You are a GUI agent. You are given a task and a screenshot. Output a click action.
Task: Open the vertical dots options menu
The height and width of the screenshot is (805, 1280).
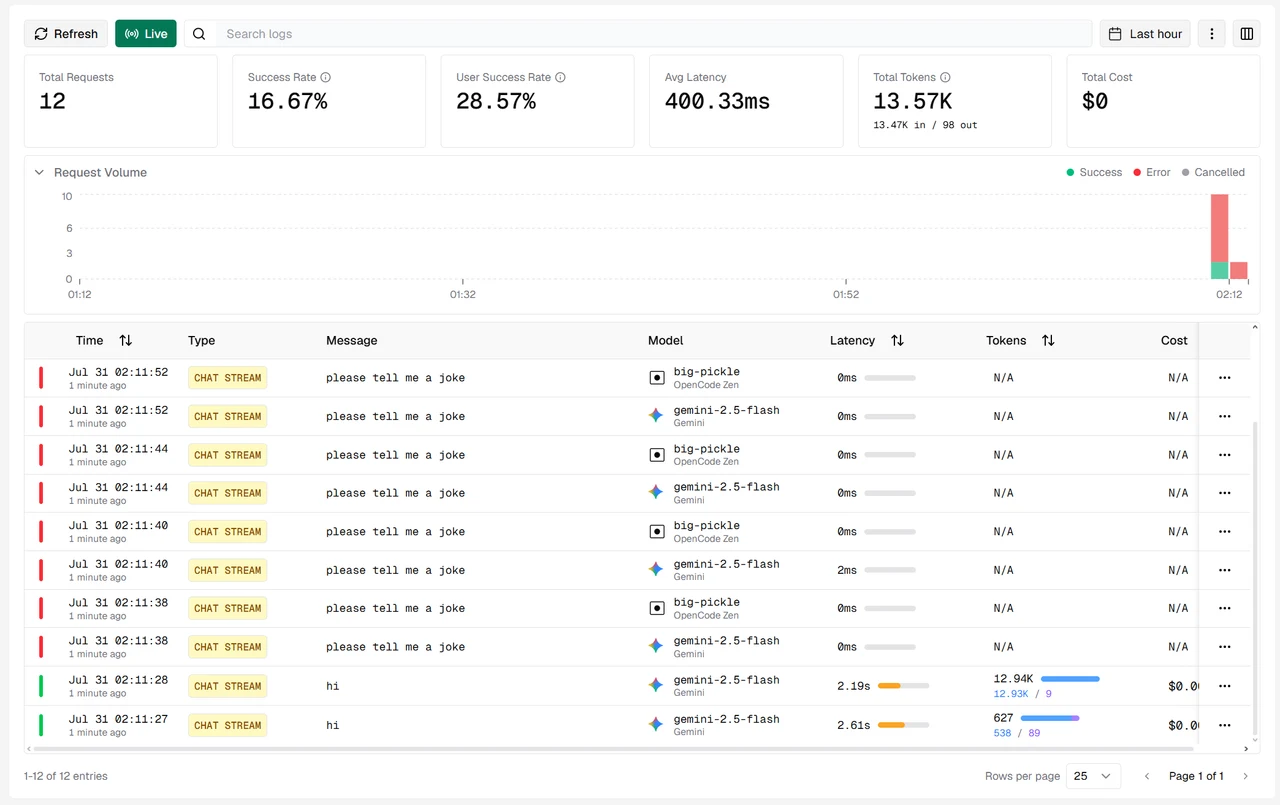[1212, 33]
